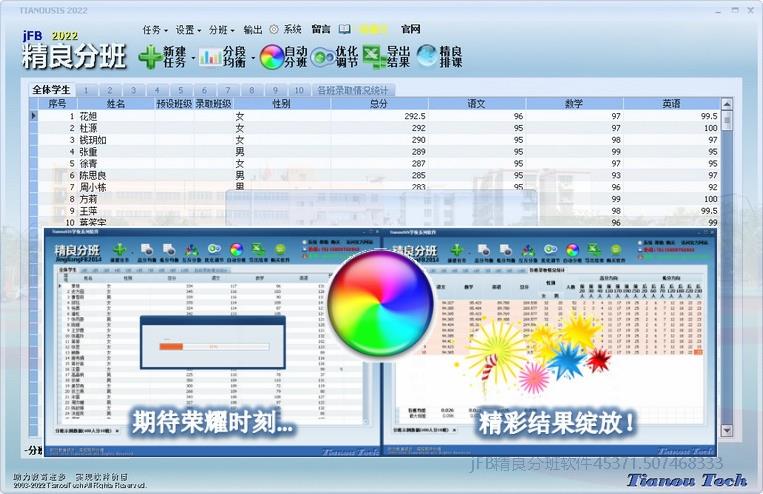Viewport: 763px width, 494px height.
Task: Switch to class tab 2
Action: pyautogui.click(x=110, y=90)
